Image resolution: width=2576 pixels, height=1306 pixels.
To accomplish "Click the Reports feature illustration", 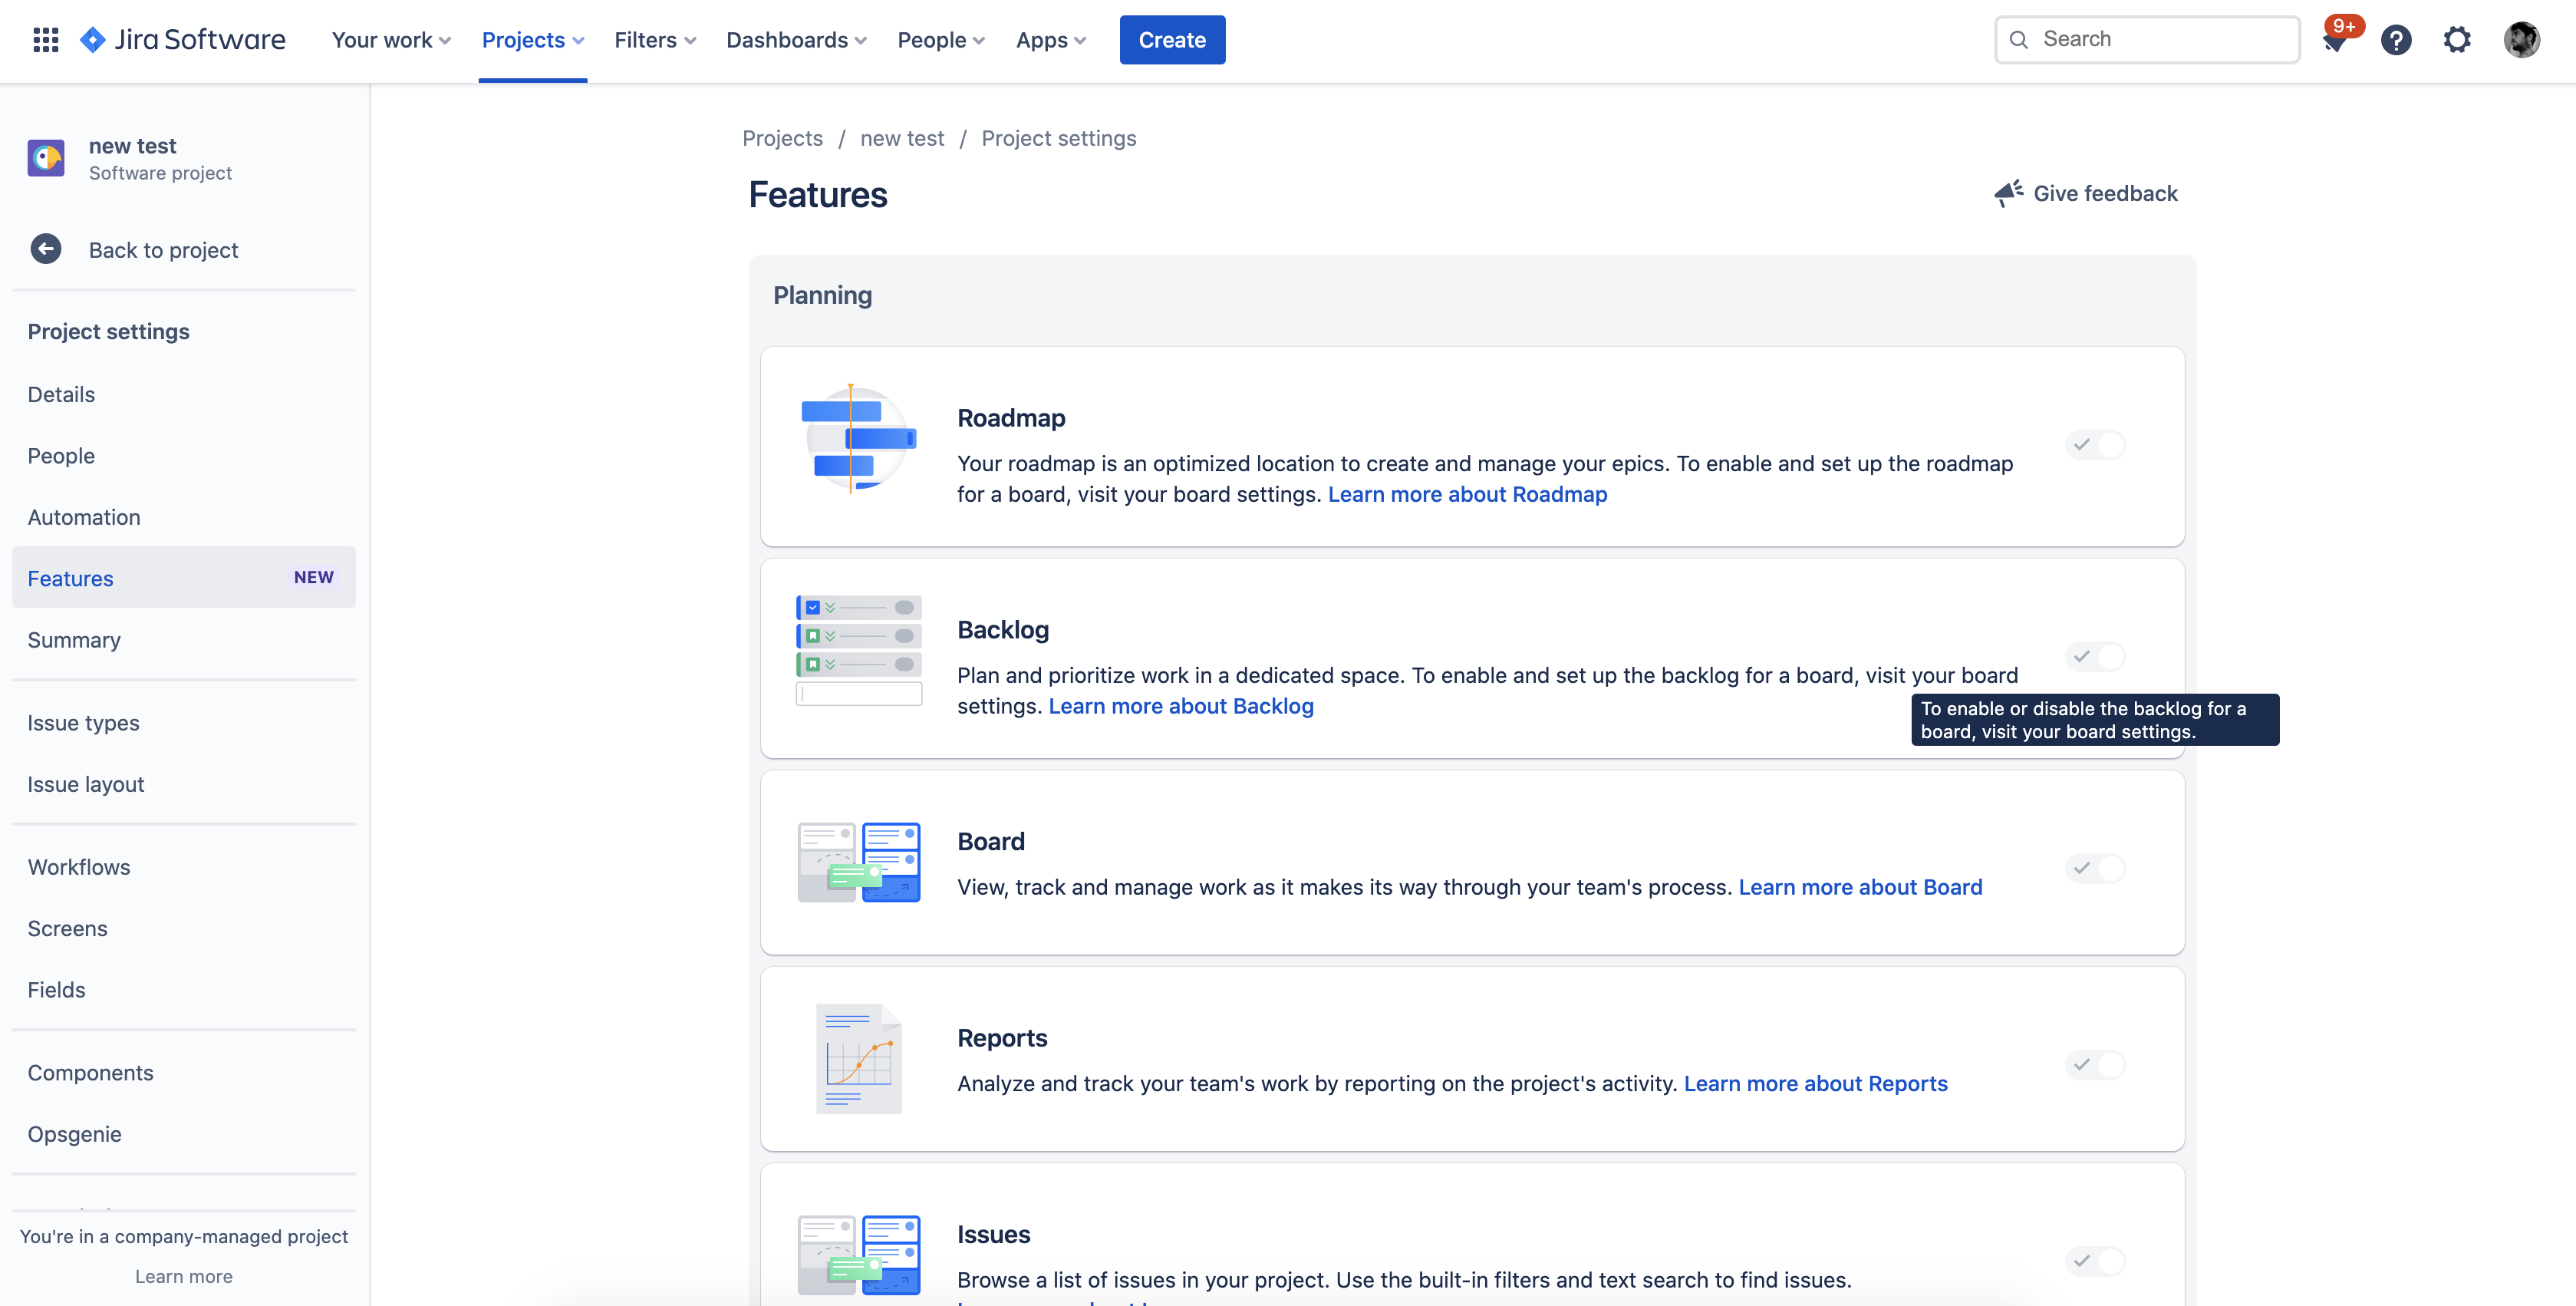I will (858, 1058).
